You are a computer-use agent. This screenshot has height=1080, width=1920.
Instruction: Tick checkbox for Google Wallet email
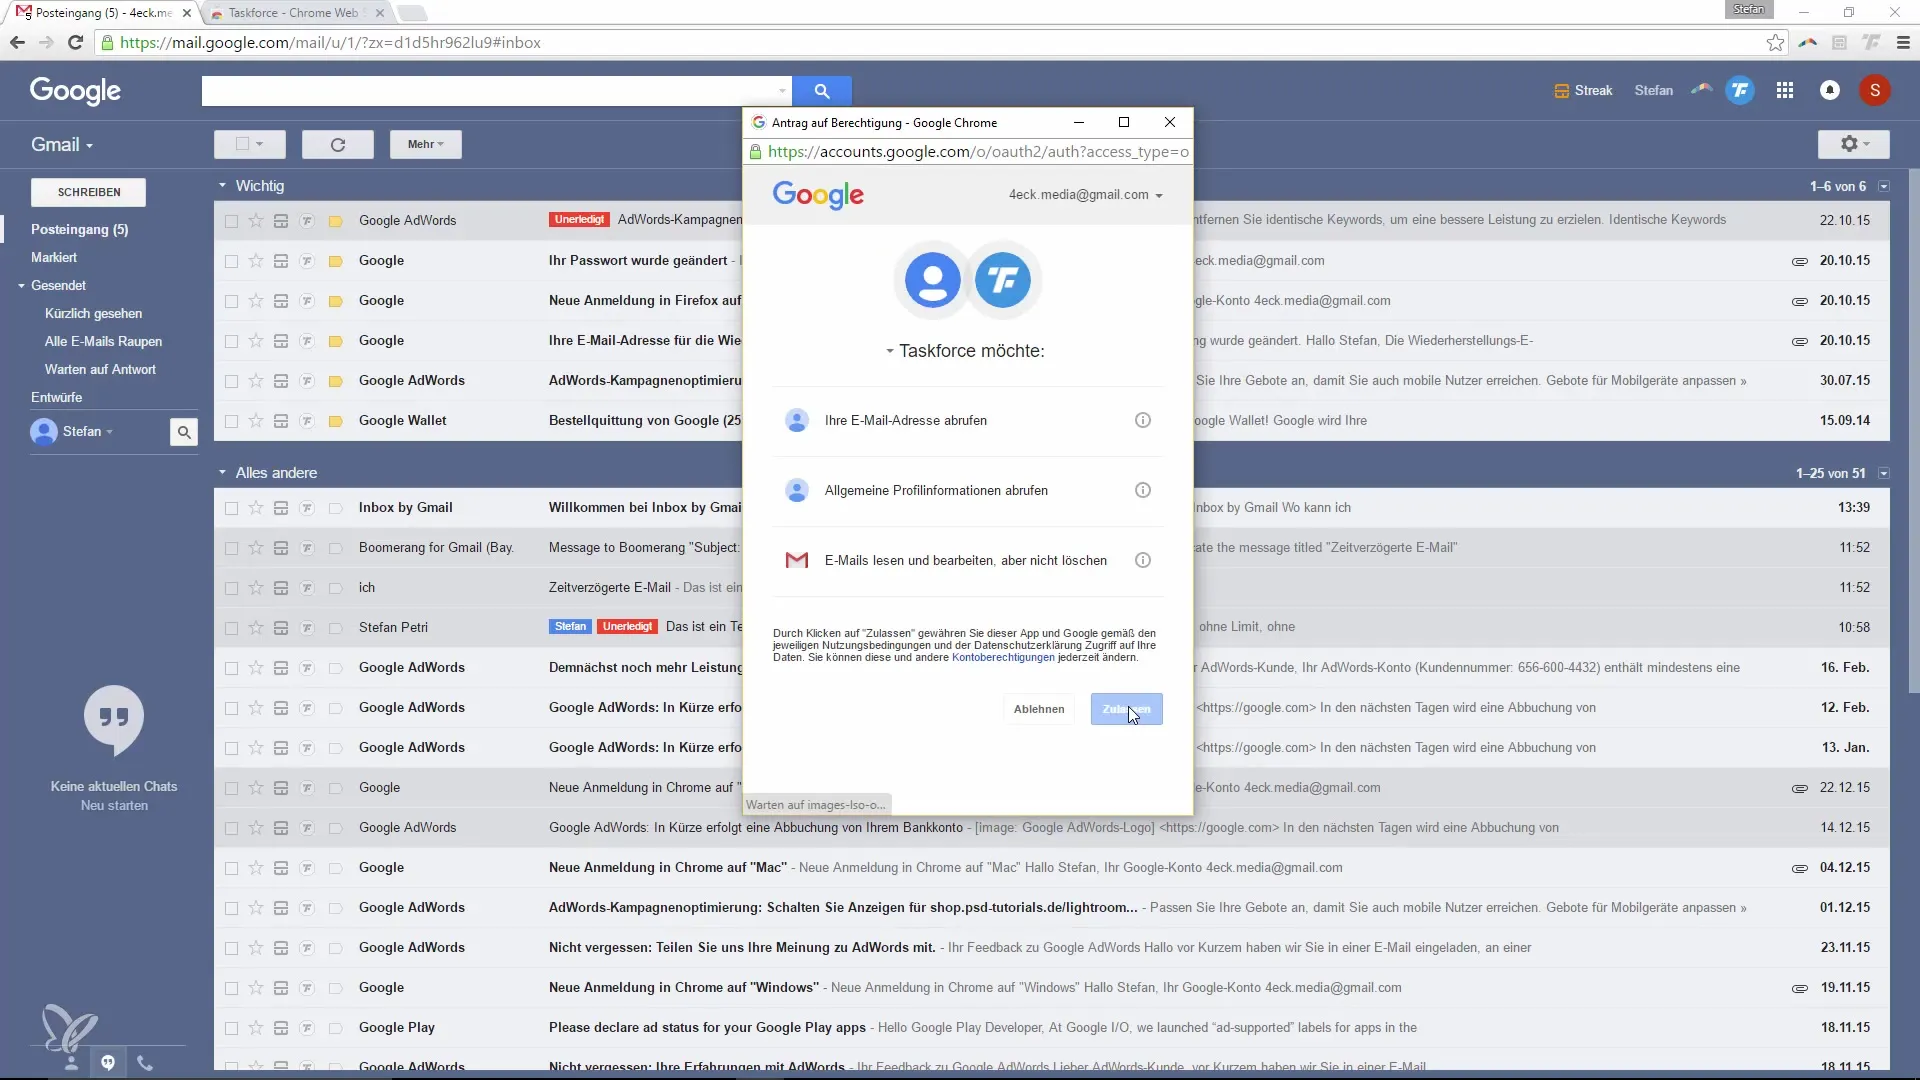(x=231, y=420)
